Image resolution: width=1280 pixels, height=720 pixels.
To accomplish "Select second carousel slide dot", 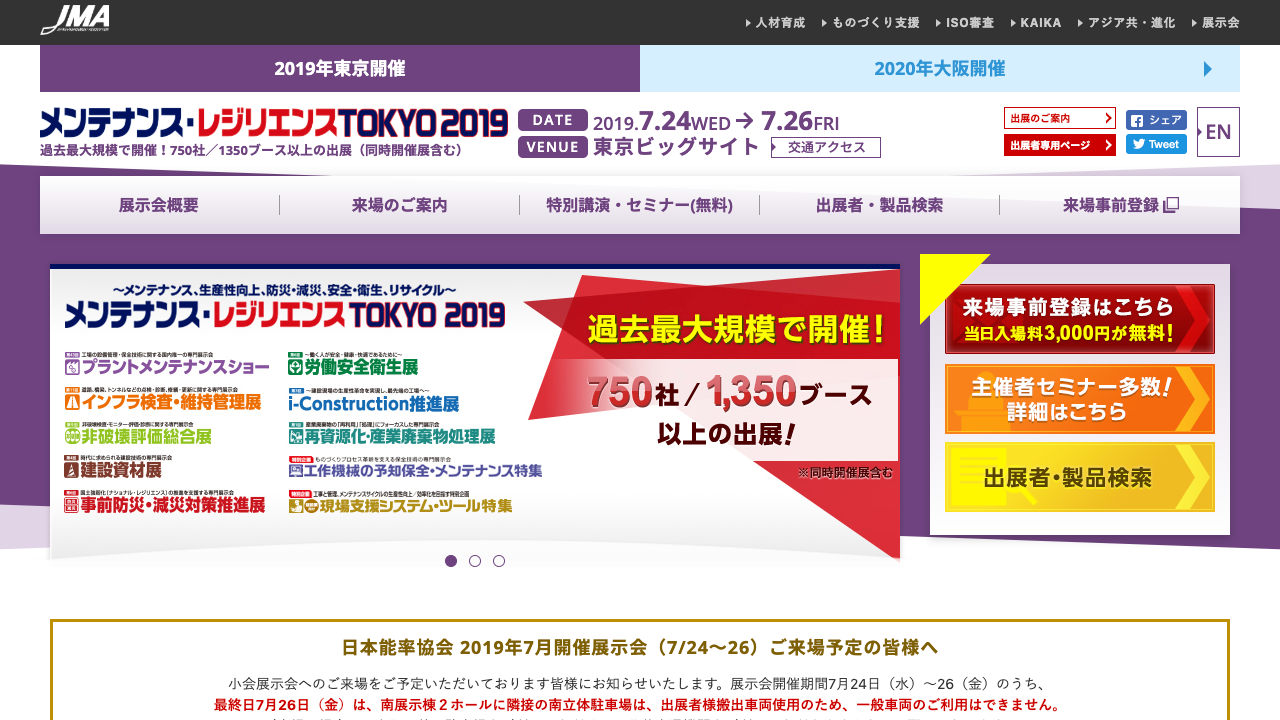I will 475,561.
